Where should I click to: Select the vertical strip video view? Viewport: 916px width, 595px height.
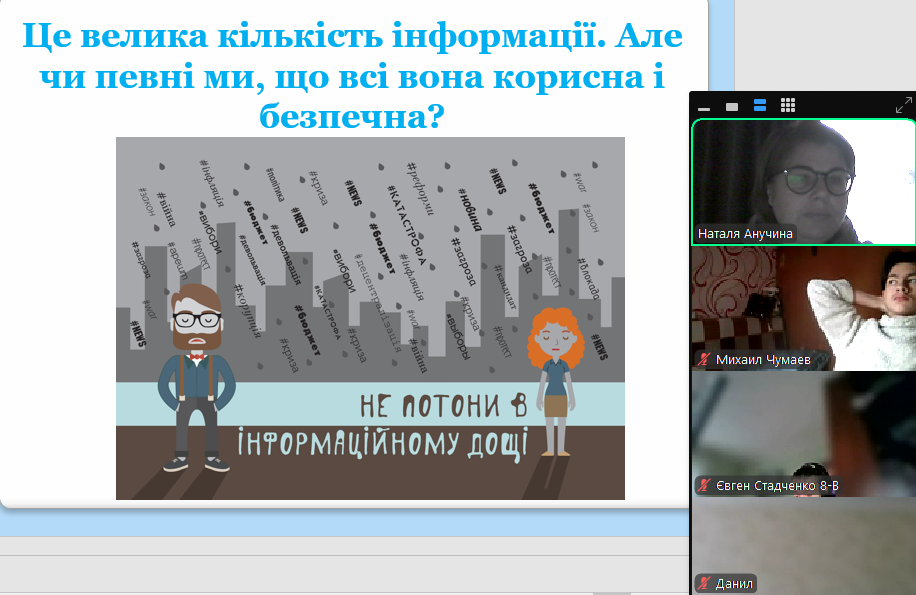tap(760, 105)
